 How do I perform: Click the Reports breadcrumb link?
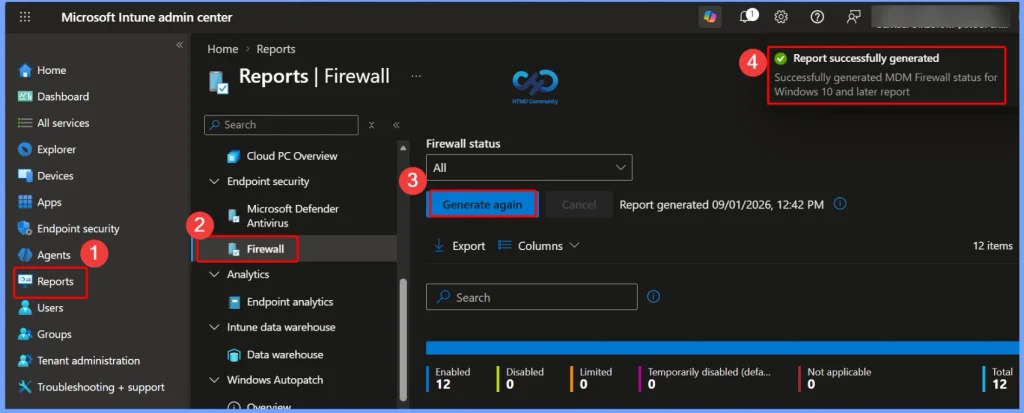(276, 49)
